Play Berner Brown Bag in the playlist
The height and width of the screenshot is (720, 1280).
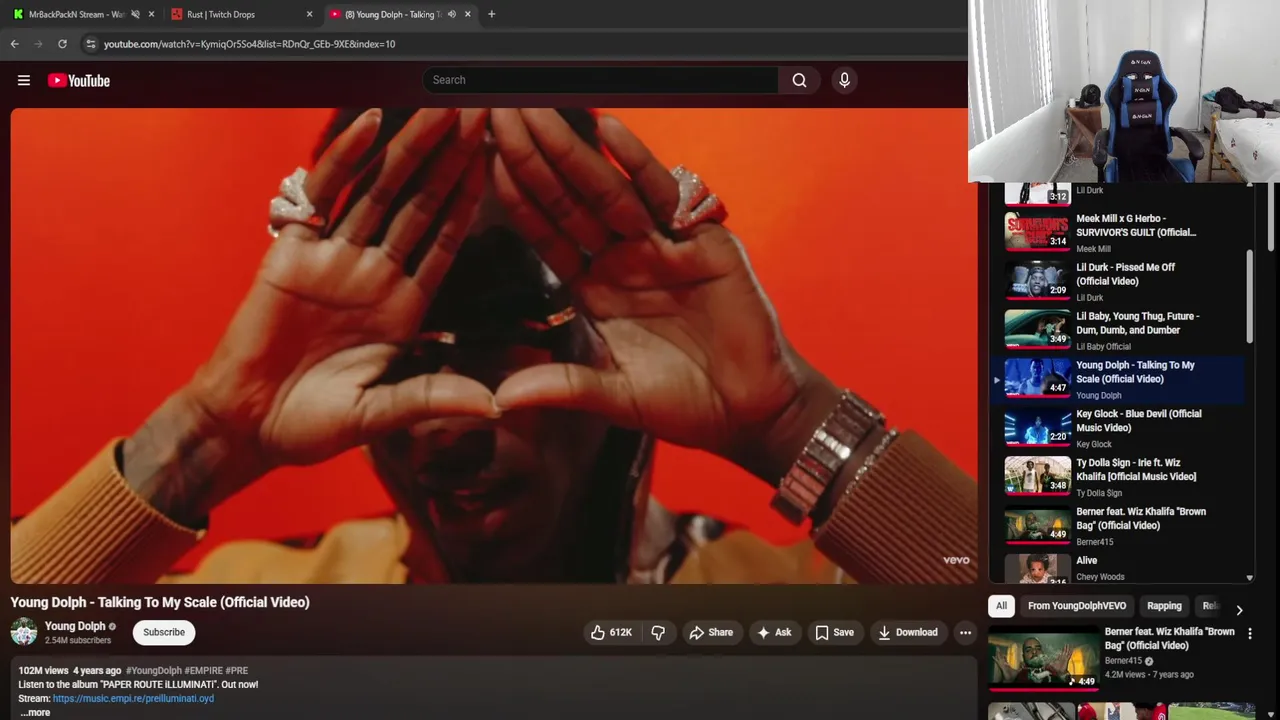coord(1118,526)
